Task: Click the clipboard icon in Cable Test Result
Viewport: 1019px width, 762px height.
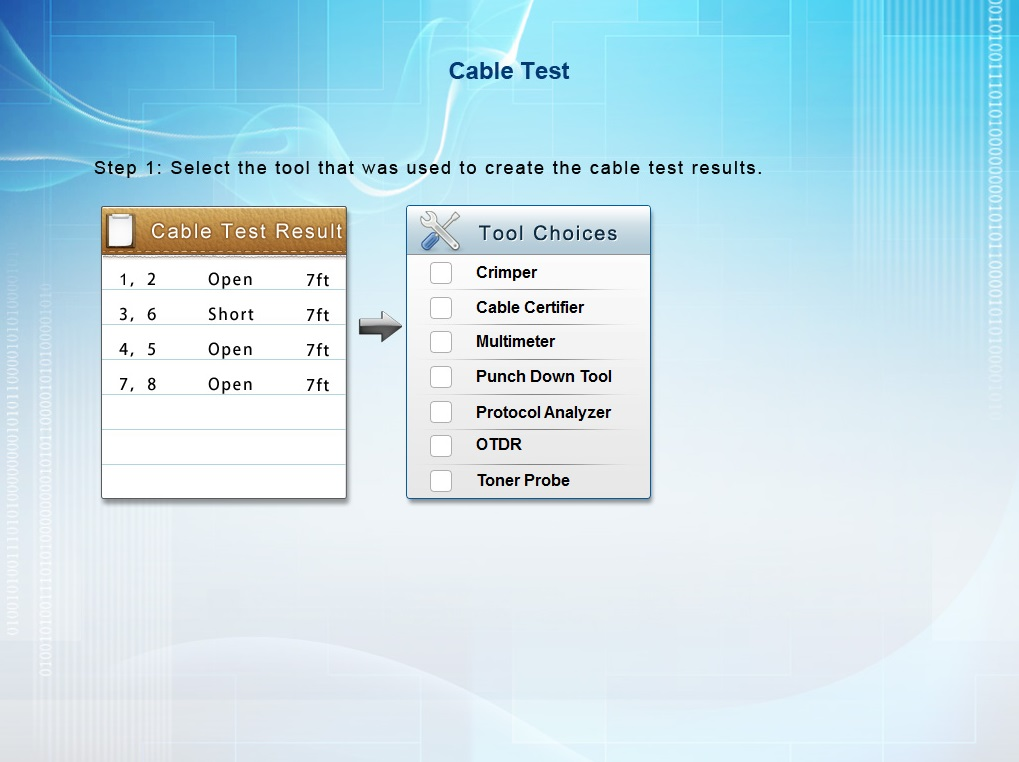Action: [x=120, y=231]
